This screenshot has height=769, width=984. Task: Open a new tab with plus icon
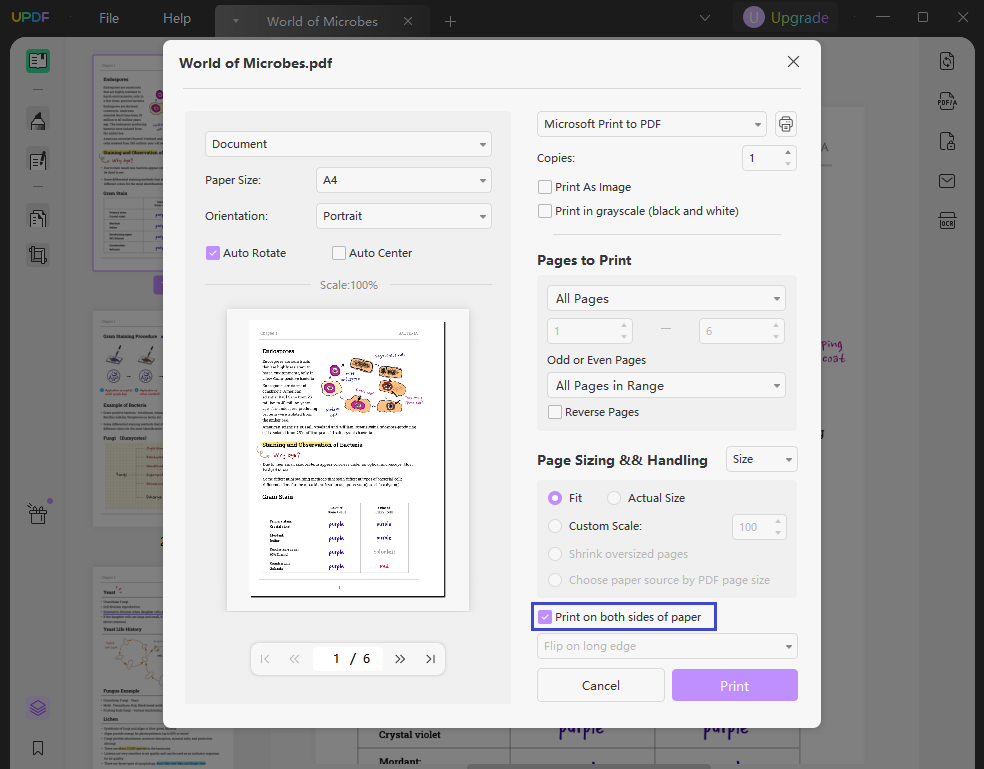pos(450,21)
